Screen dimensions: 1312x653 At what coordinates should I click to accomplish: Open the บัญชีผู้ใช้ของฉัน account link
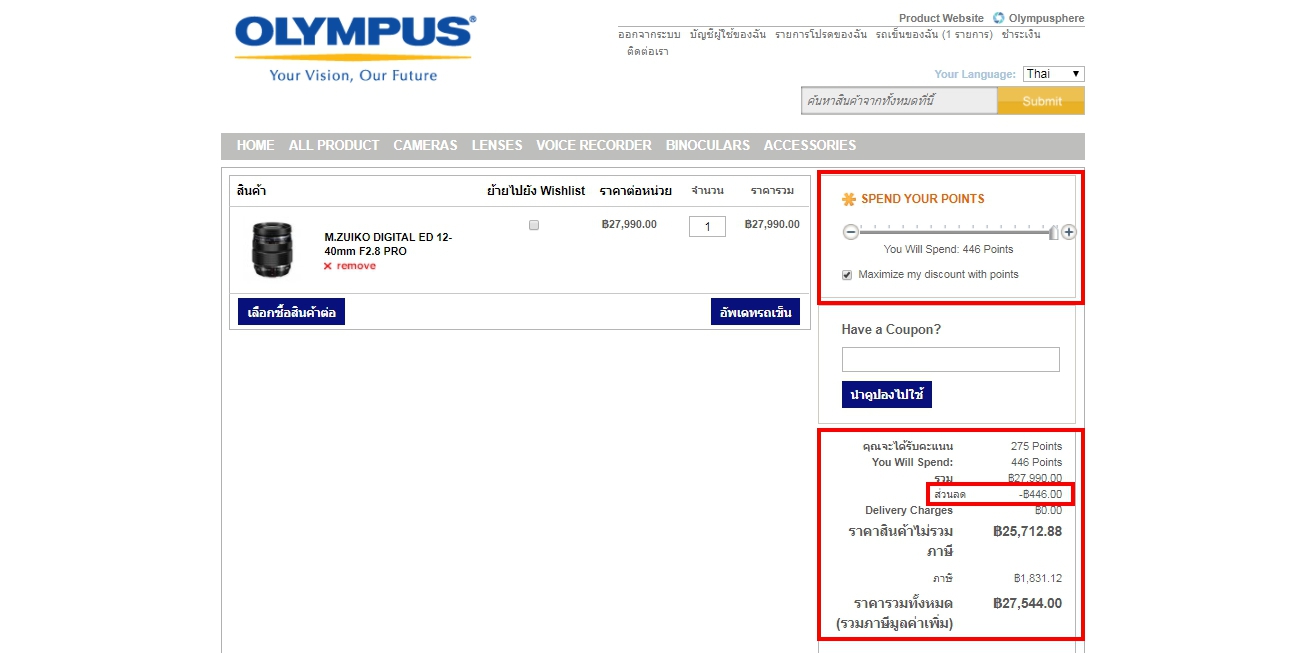(728, 34)
